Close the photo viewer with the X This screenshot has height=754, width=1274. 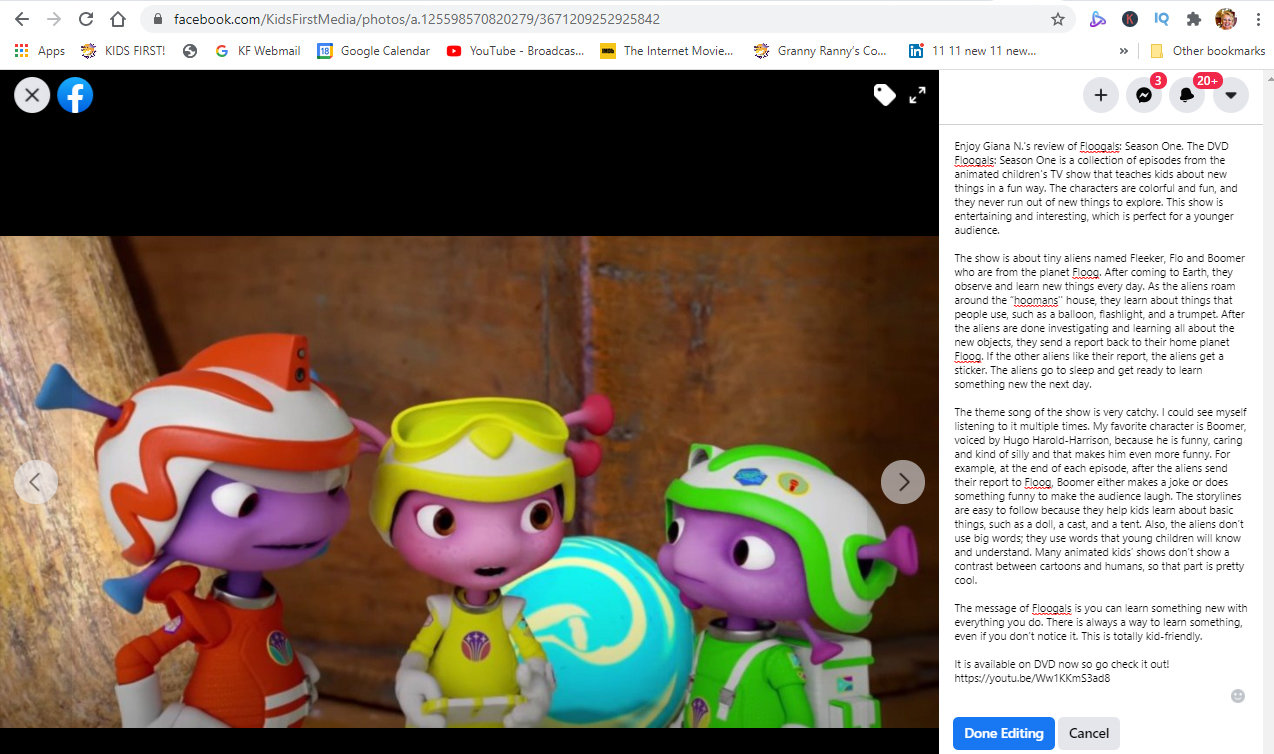pos(32,95)
